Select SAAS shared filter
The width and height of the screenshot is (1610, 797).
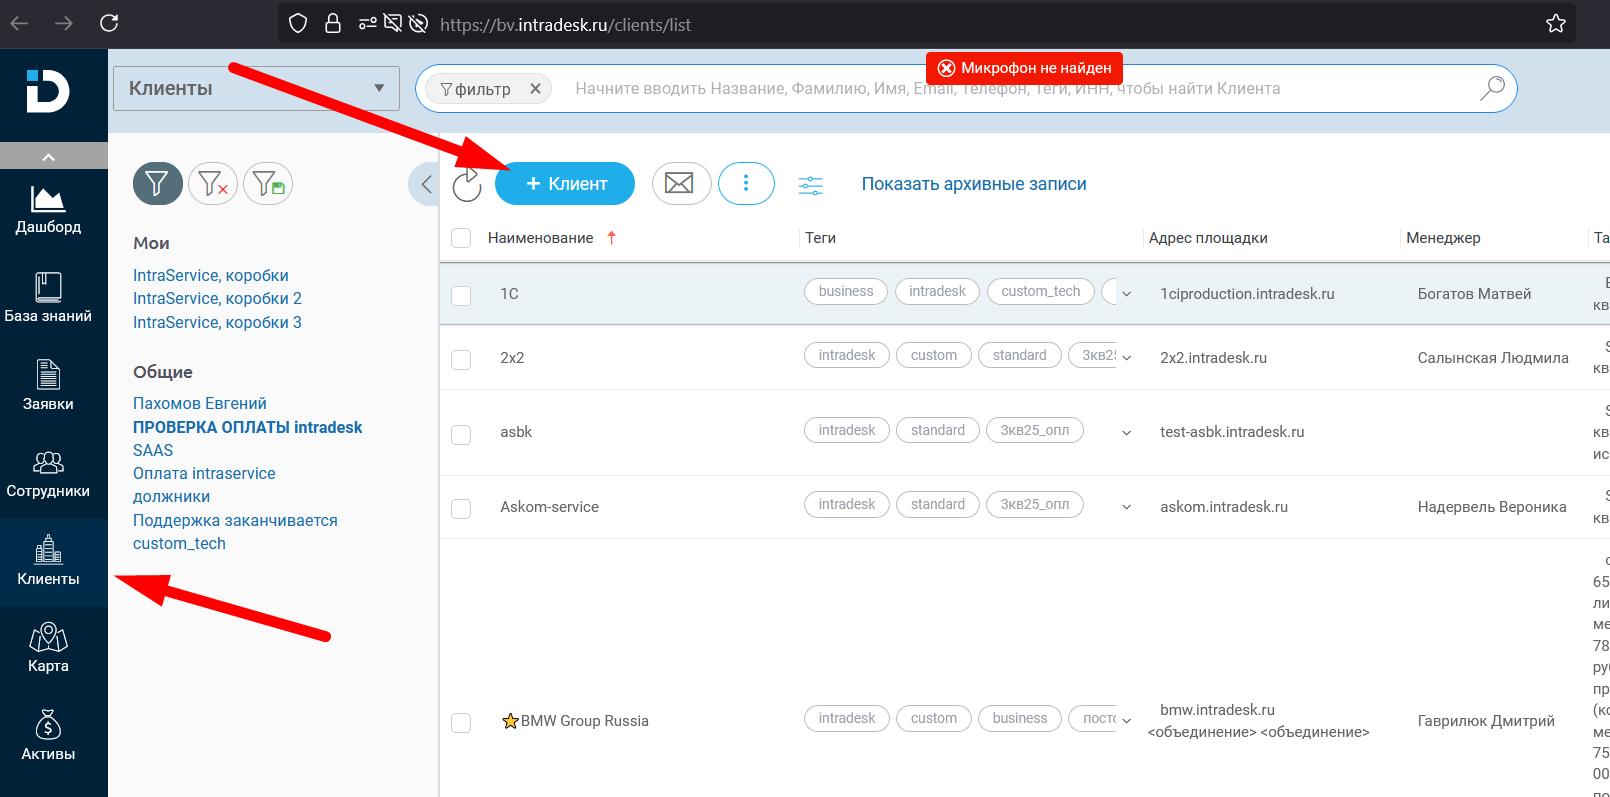153,450
